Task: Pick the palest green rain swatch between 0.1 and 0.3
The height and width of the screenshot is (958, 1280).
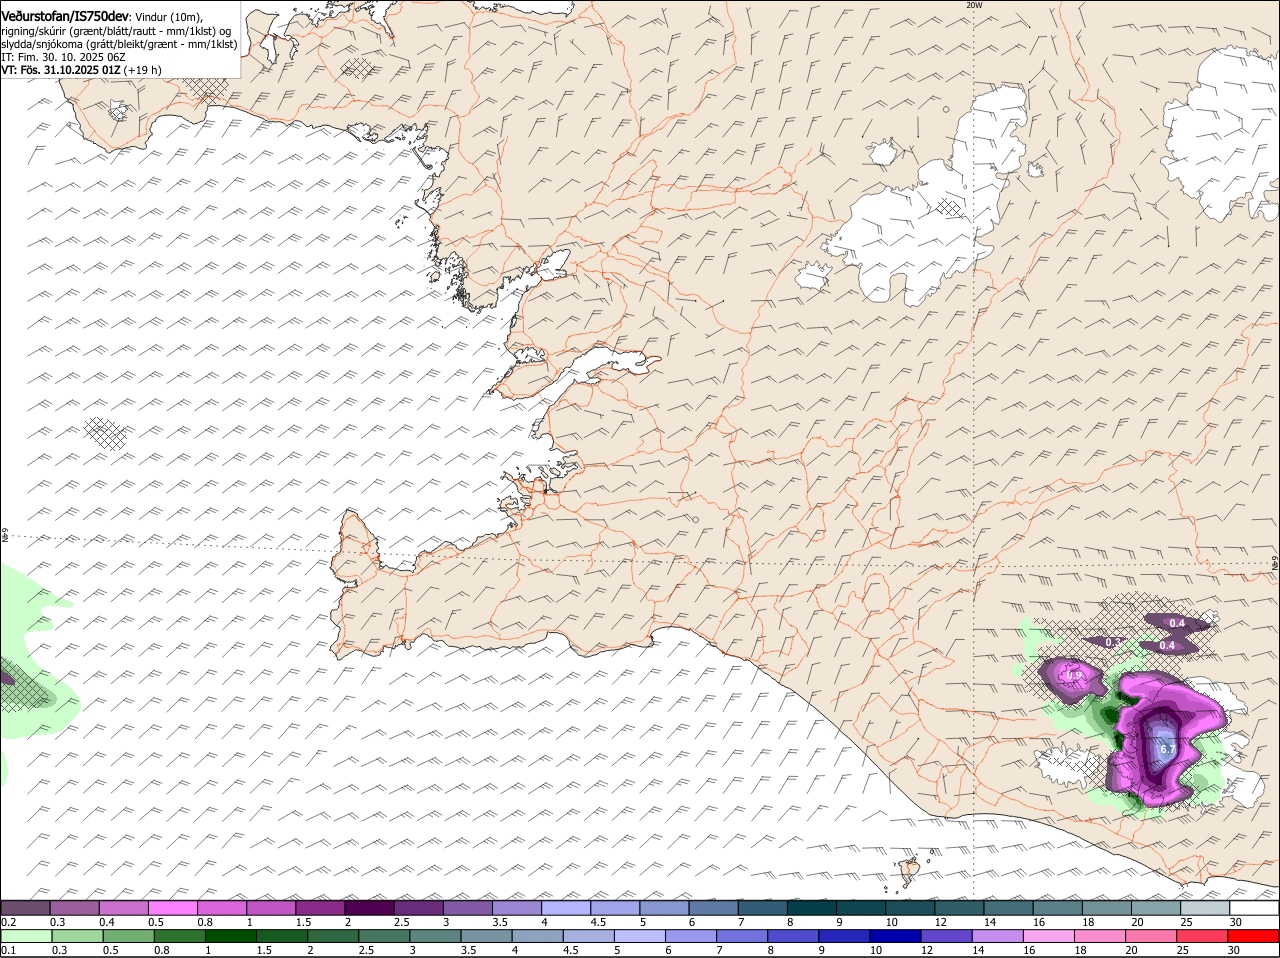Action: (x=26, y=936)
